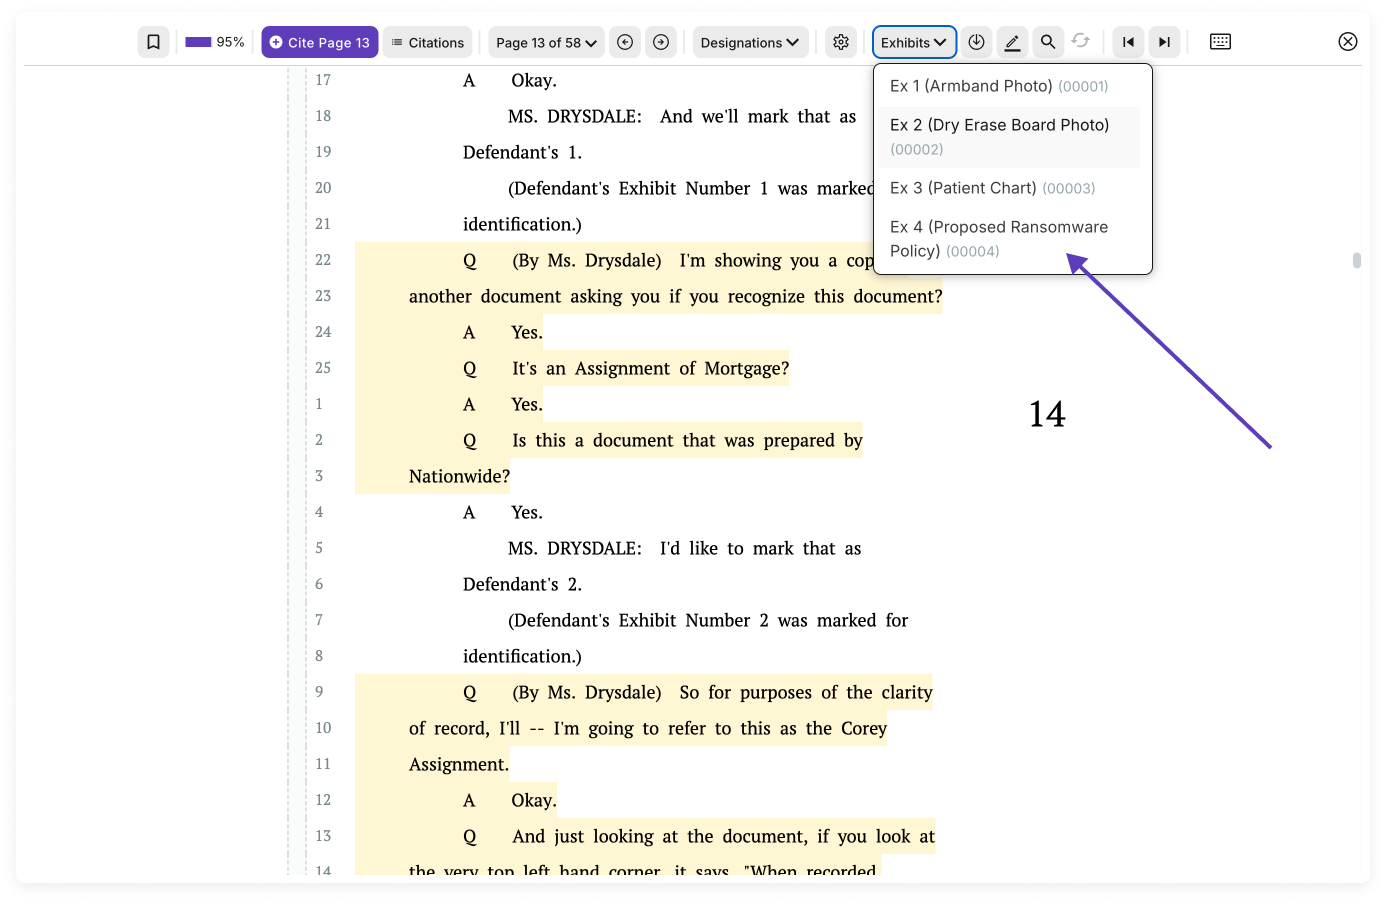Show keyboard shortcuts with the keyboard icon

[1220, 41]
